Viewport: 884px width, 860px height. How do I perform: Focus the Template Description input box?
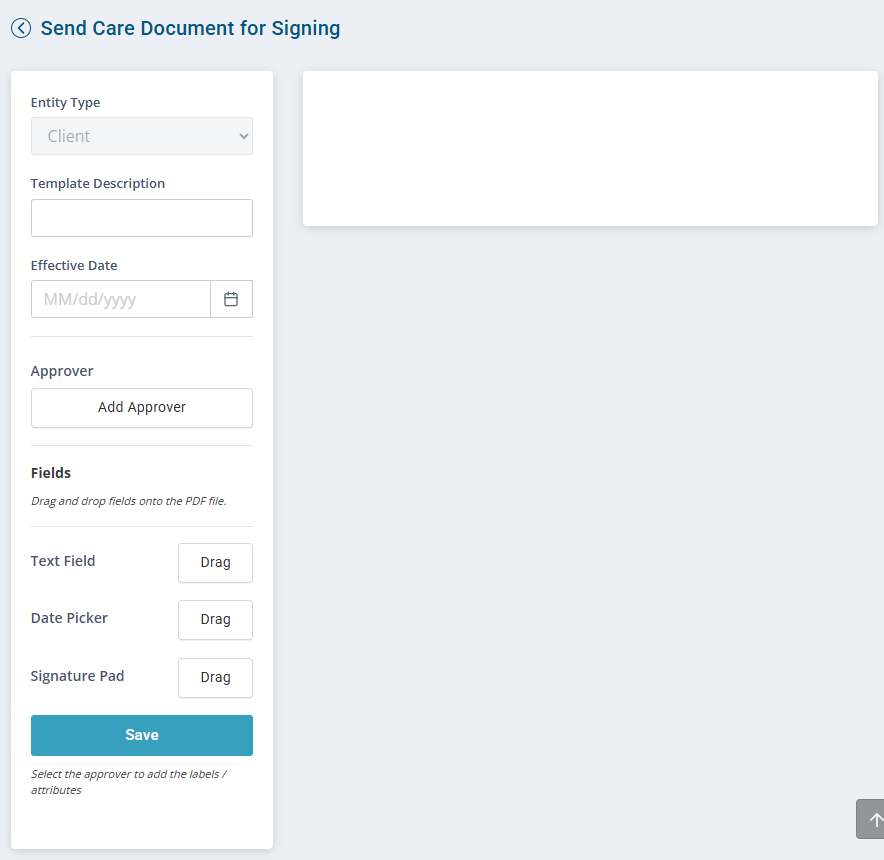[142, 218]
